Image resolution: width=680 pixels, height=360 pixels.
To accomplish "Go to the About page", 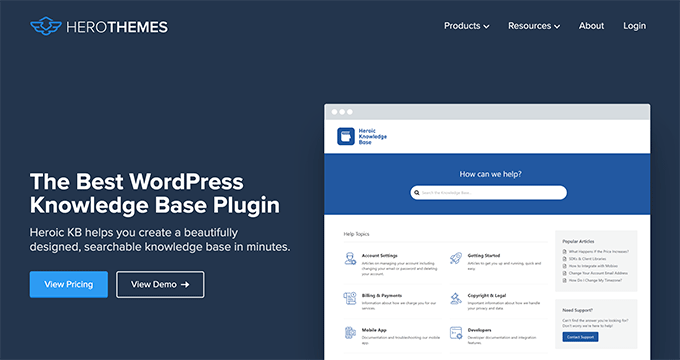I will (591, 26).
